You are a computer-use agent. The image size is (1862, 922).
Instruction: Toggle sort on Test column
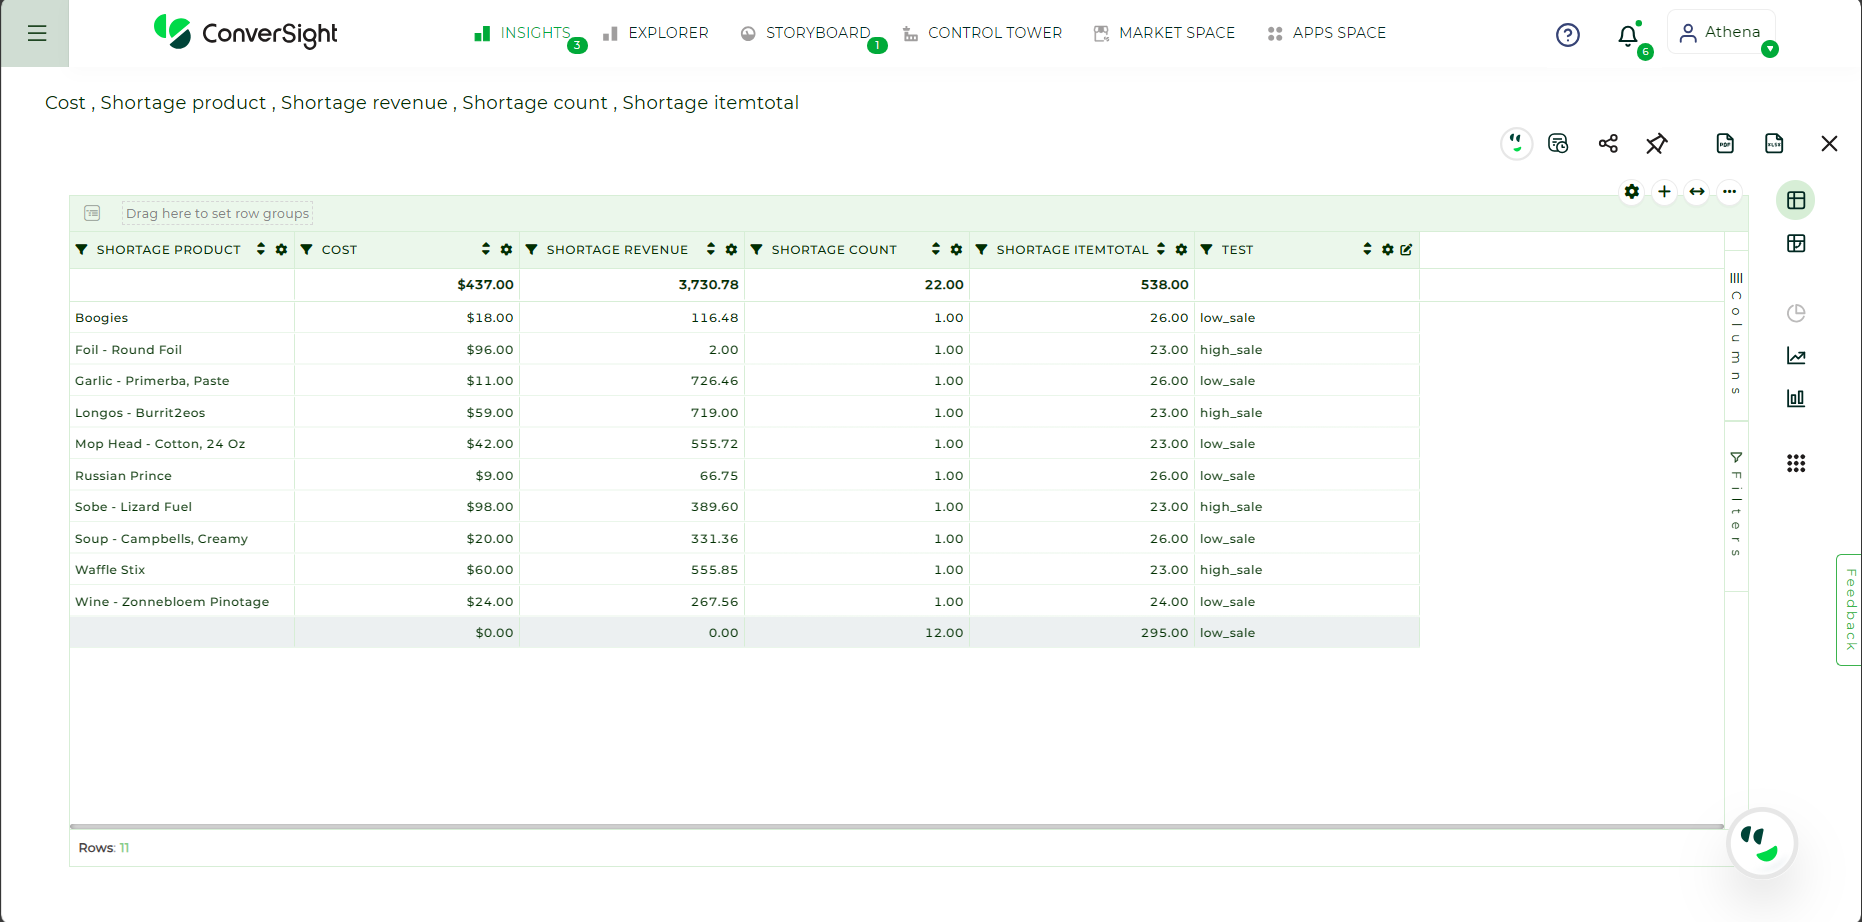1367,249
